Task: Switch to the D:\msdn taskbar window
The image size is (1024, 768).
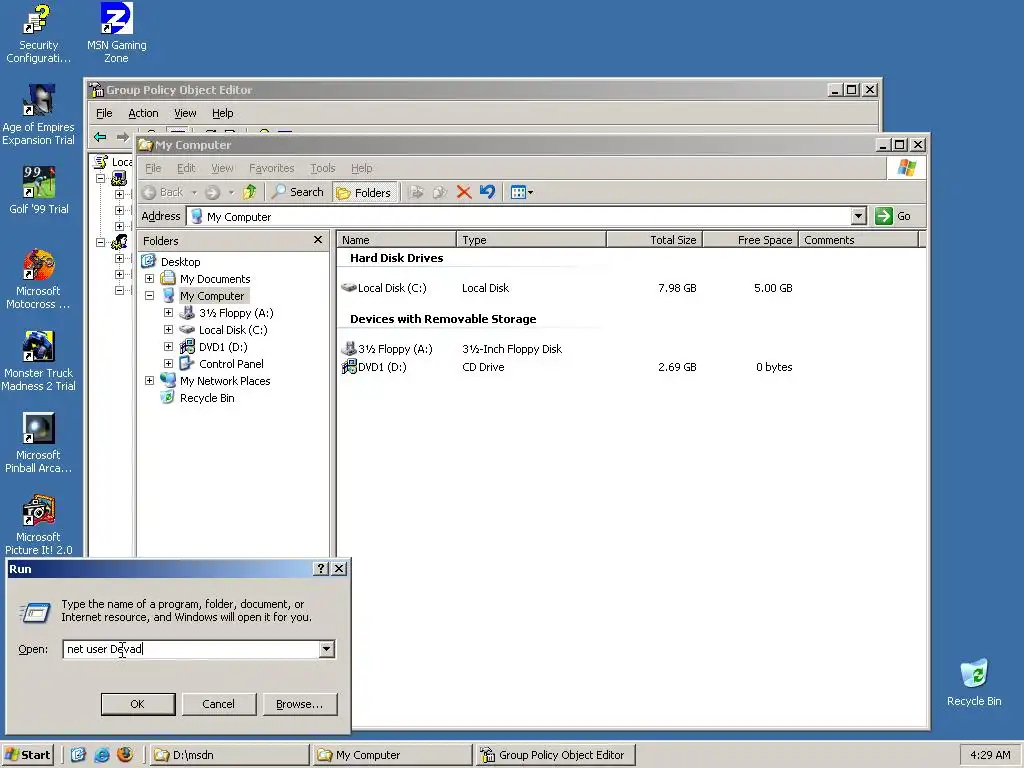Action: click(x=229, y=755)
